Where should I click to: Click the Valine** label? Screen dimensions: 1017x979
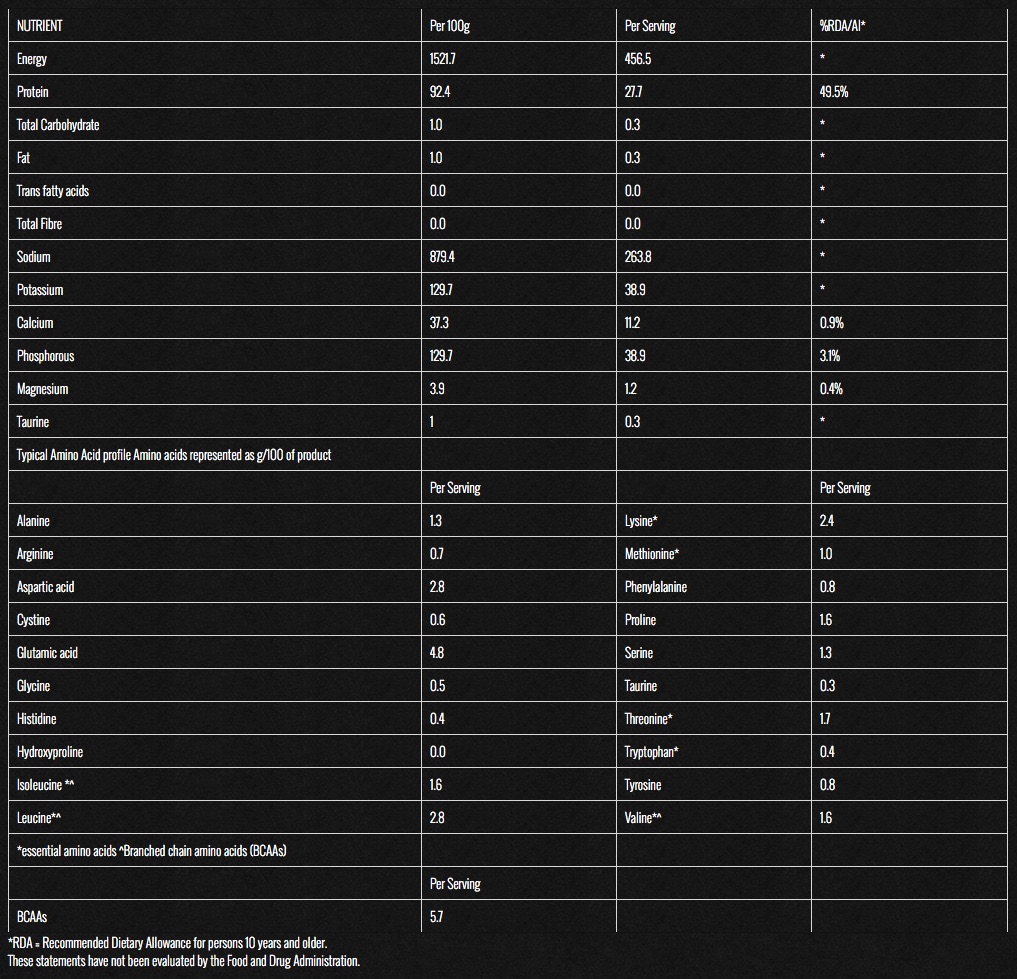coord(643,818)
